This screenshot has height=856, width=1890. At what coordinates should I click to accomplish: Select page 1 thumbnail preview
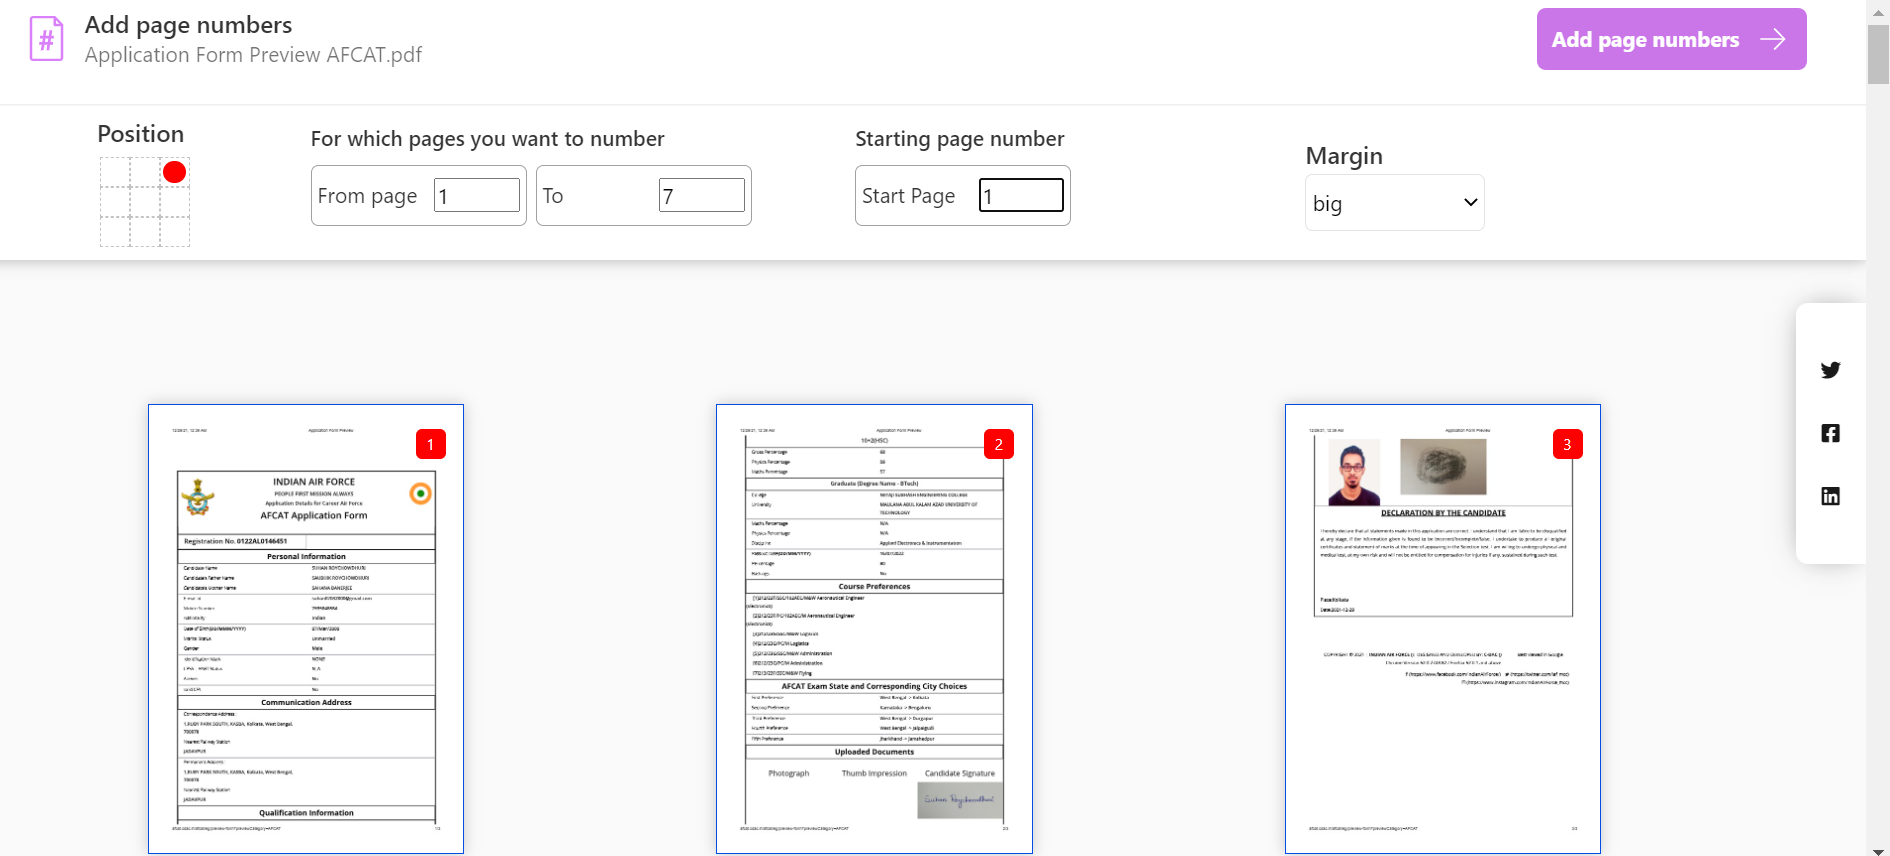[x=306, y=629]
